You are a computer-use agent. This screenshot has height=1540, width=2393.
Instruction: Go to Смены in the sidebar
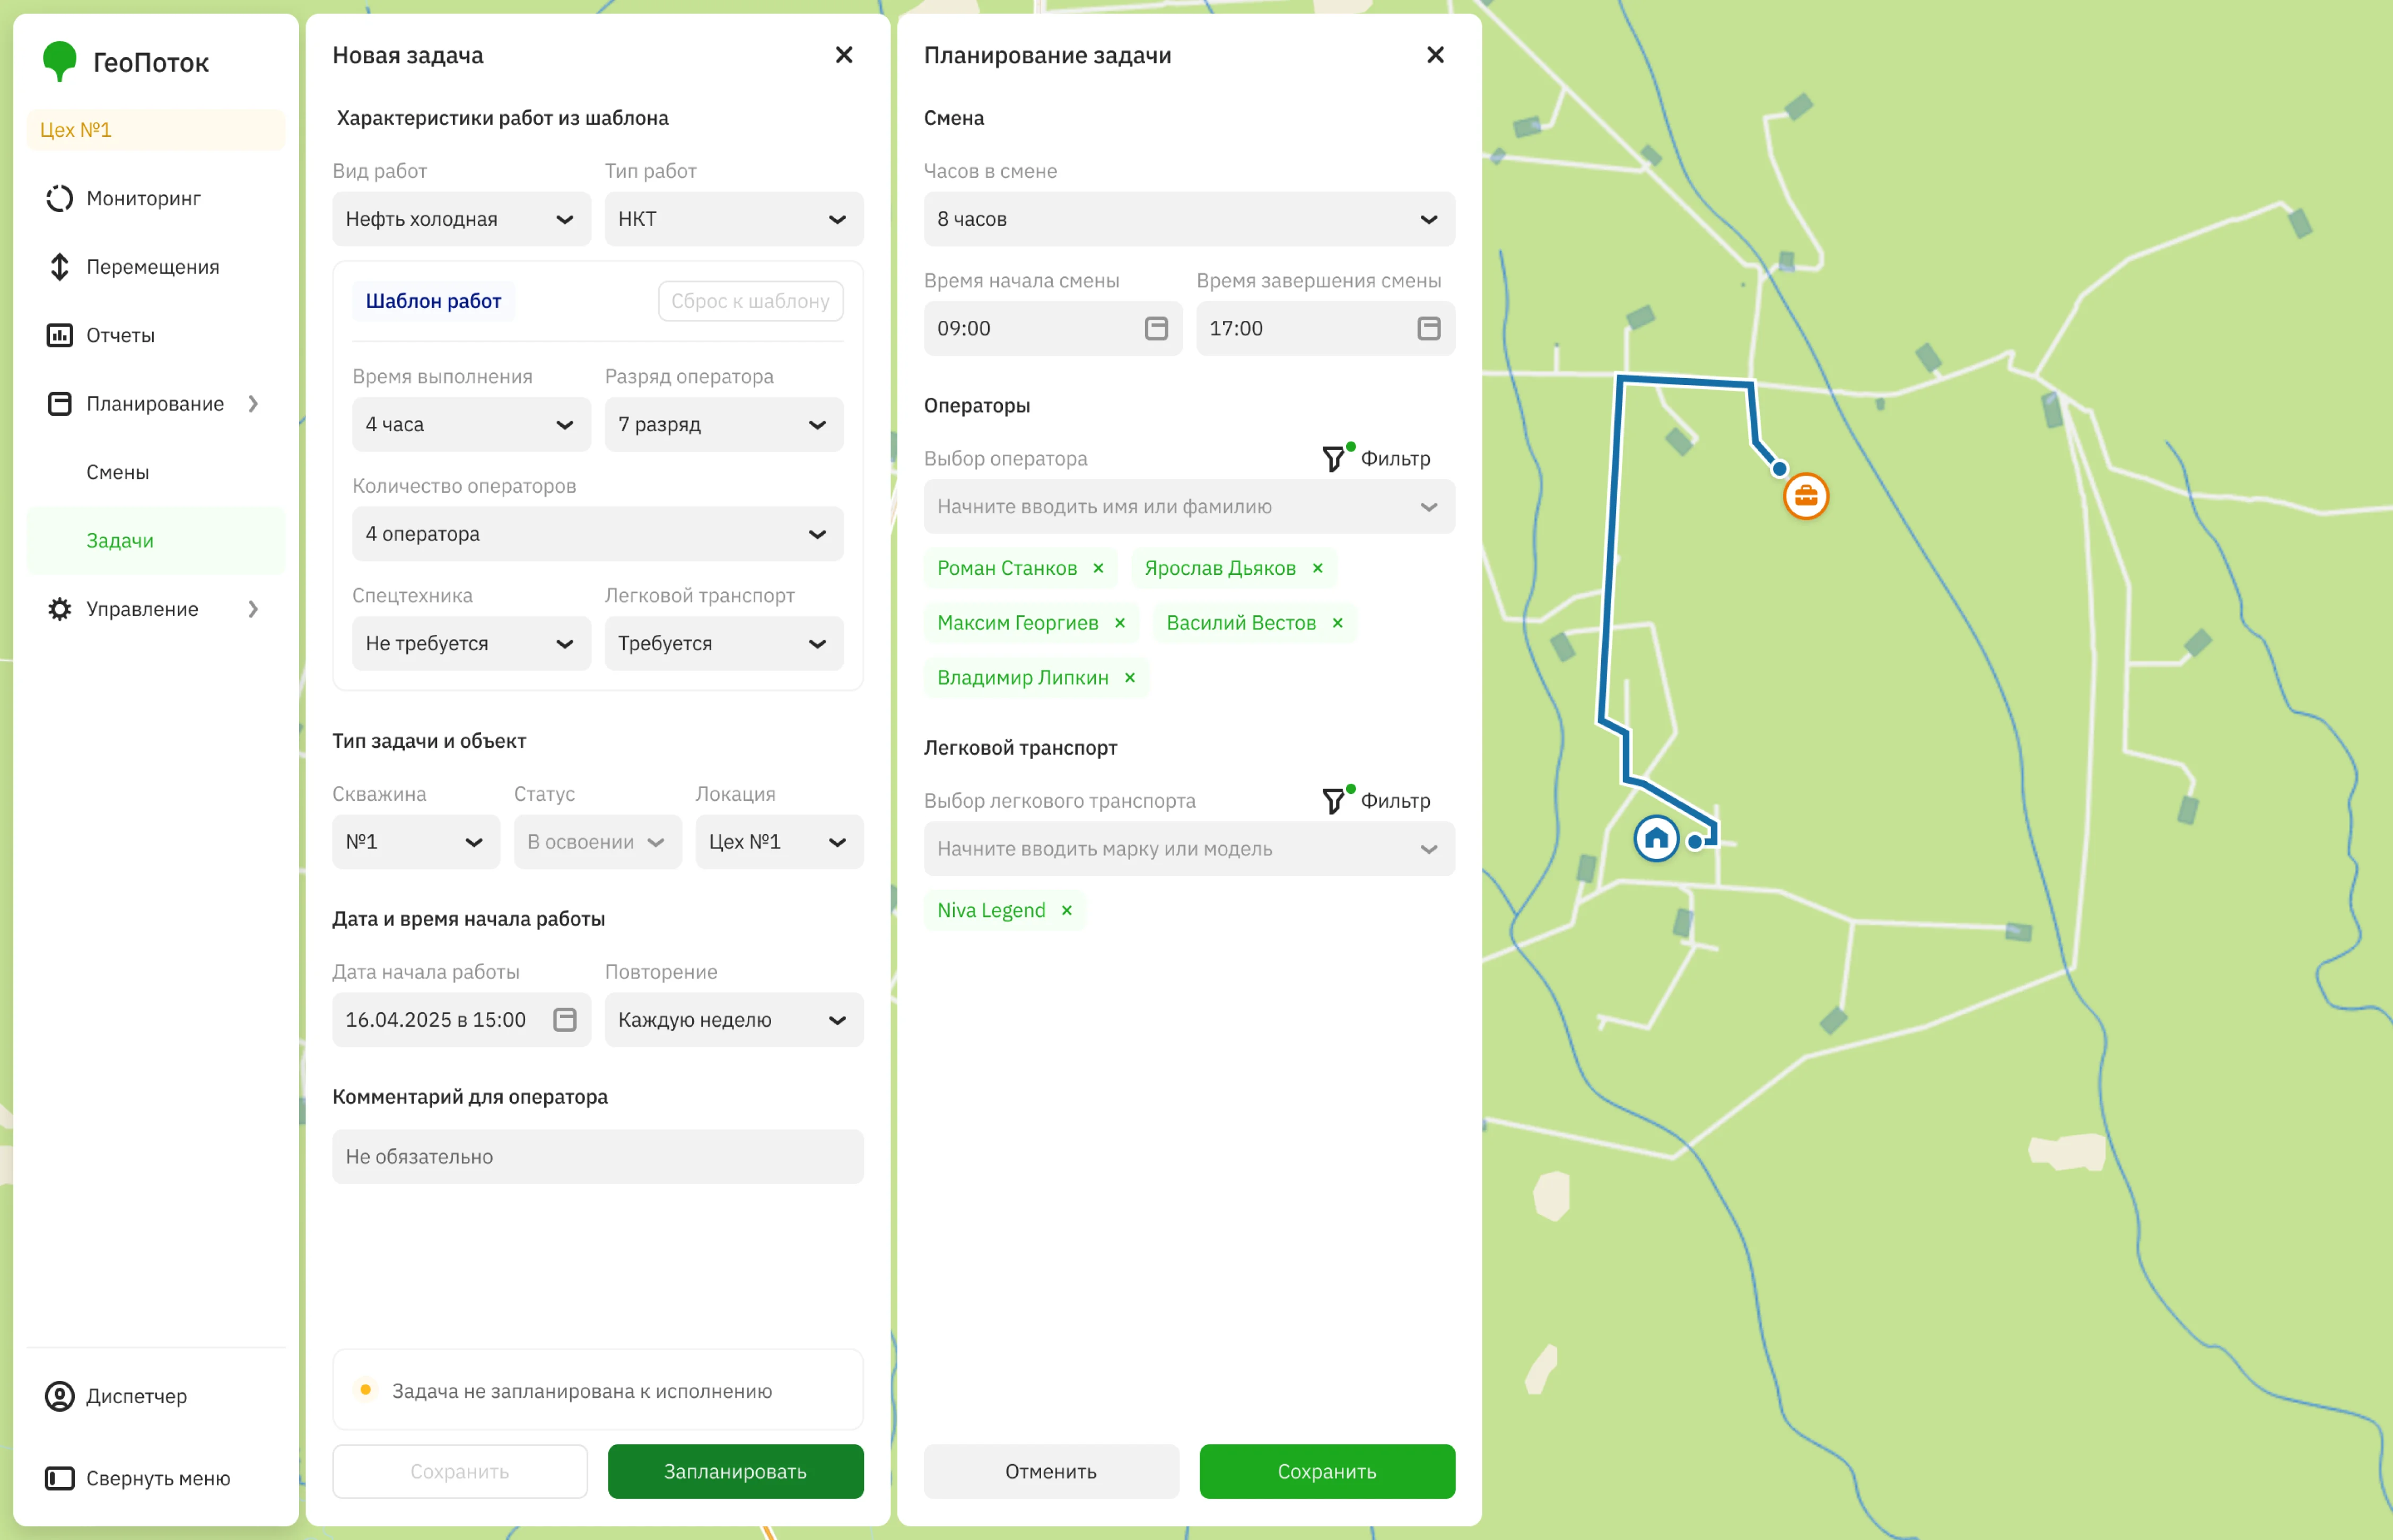coord(117,472)
